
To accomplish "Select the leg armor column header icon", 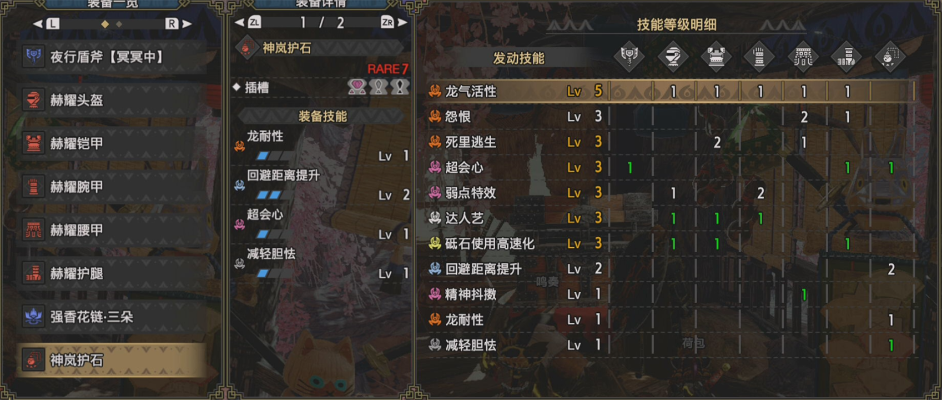I will pos(847,58).
